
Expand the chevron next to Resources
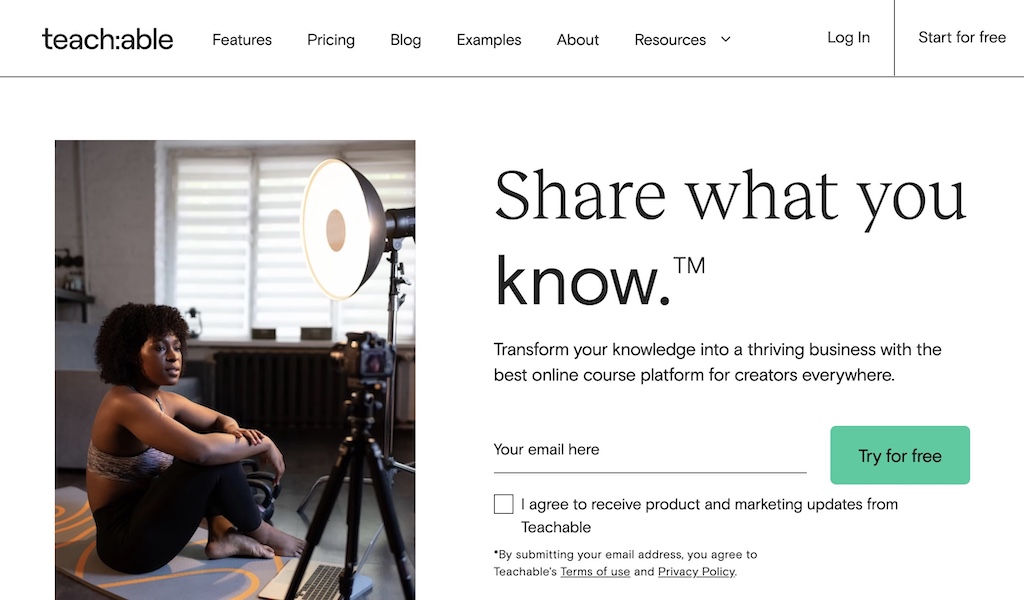[726, 39]
